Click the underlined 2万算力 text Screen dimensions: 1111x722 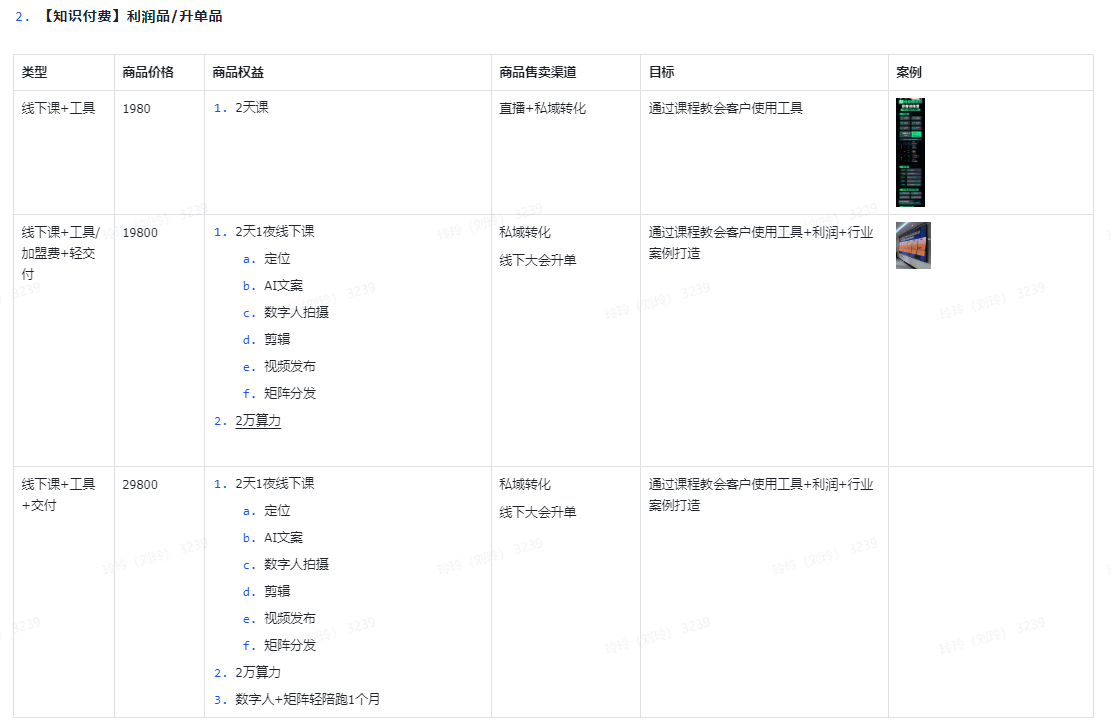point(258,421)
